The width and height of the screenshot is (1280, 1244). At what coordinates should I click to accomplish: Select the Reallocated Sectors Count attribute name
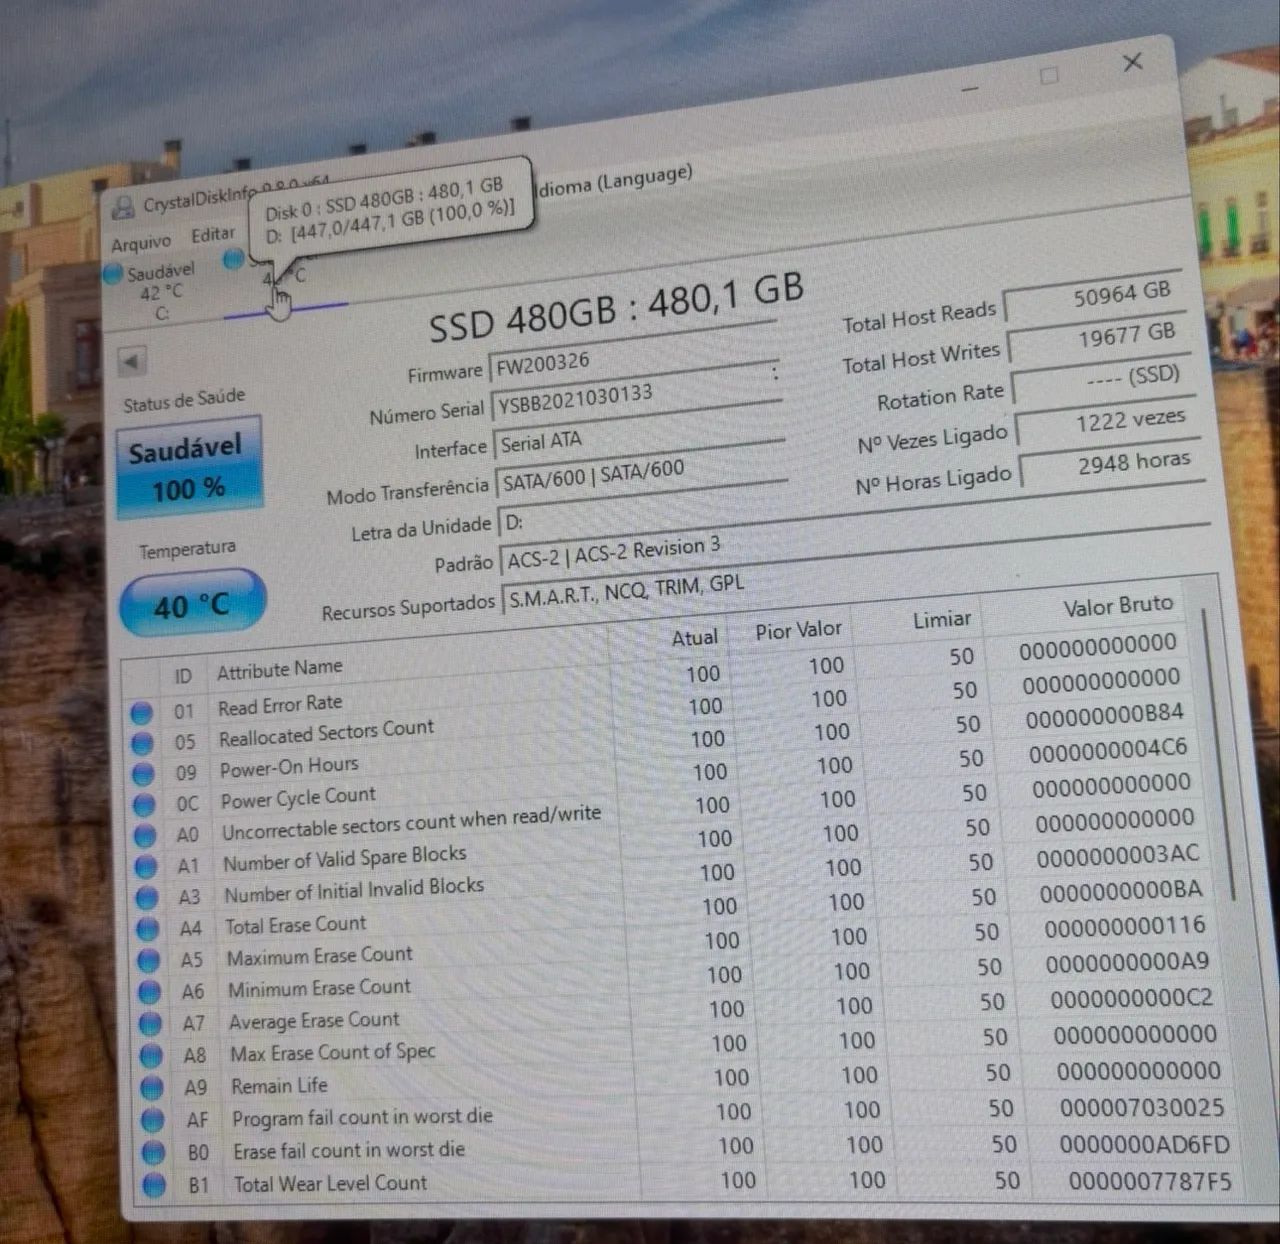pos(326,733)
